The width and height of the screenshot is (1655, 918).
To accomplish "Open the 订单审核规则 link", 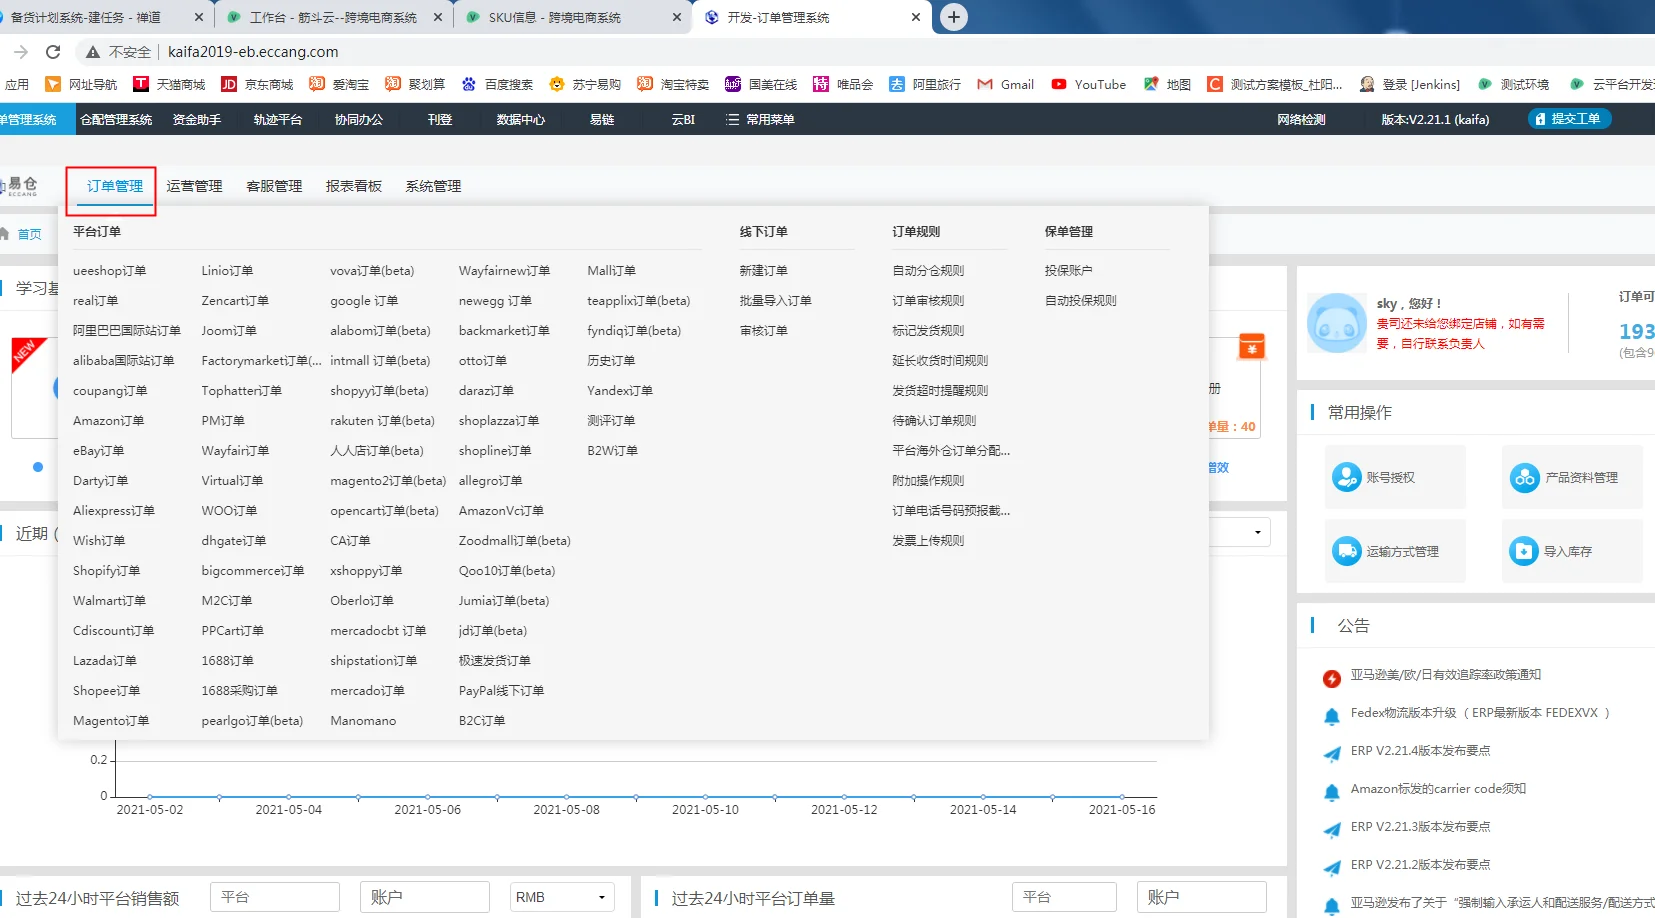I will point(928,301).
